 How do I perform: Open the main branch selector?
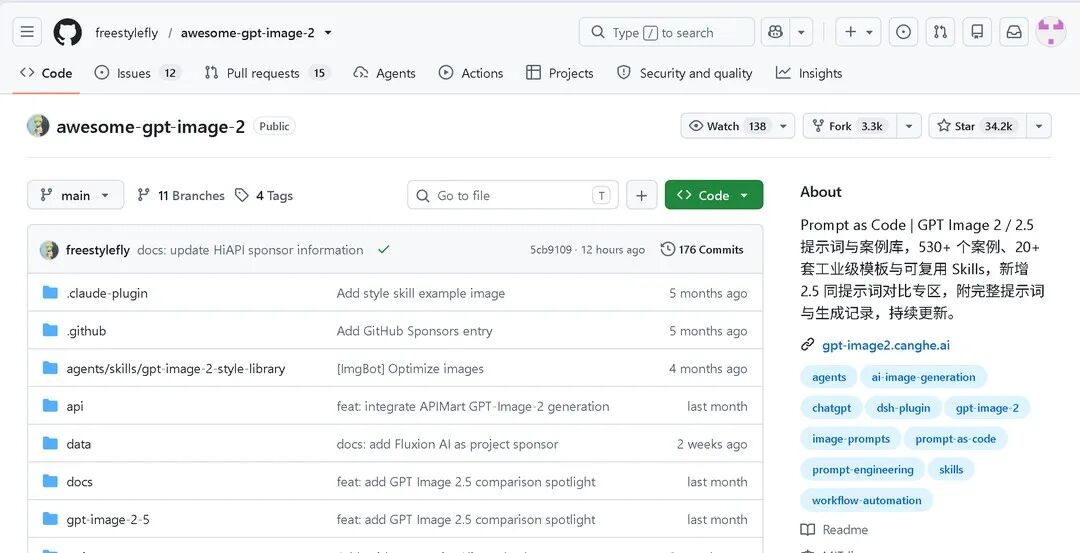[76, 195]
